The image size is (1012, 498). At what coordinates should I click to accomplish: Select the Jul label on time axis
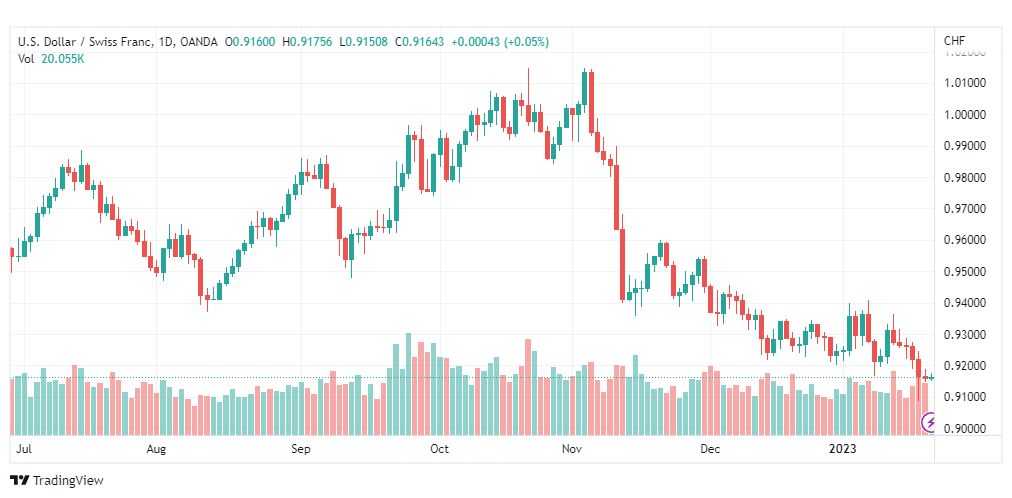tap(23, 448)
